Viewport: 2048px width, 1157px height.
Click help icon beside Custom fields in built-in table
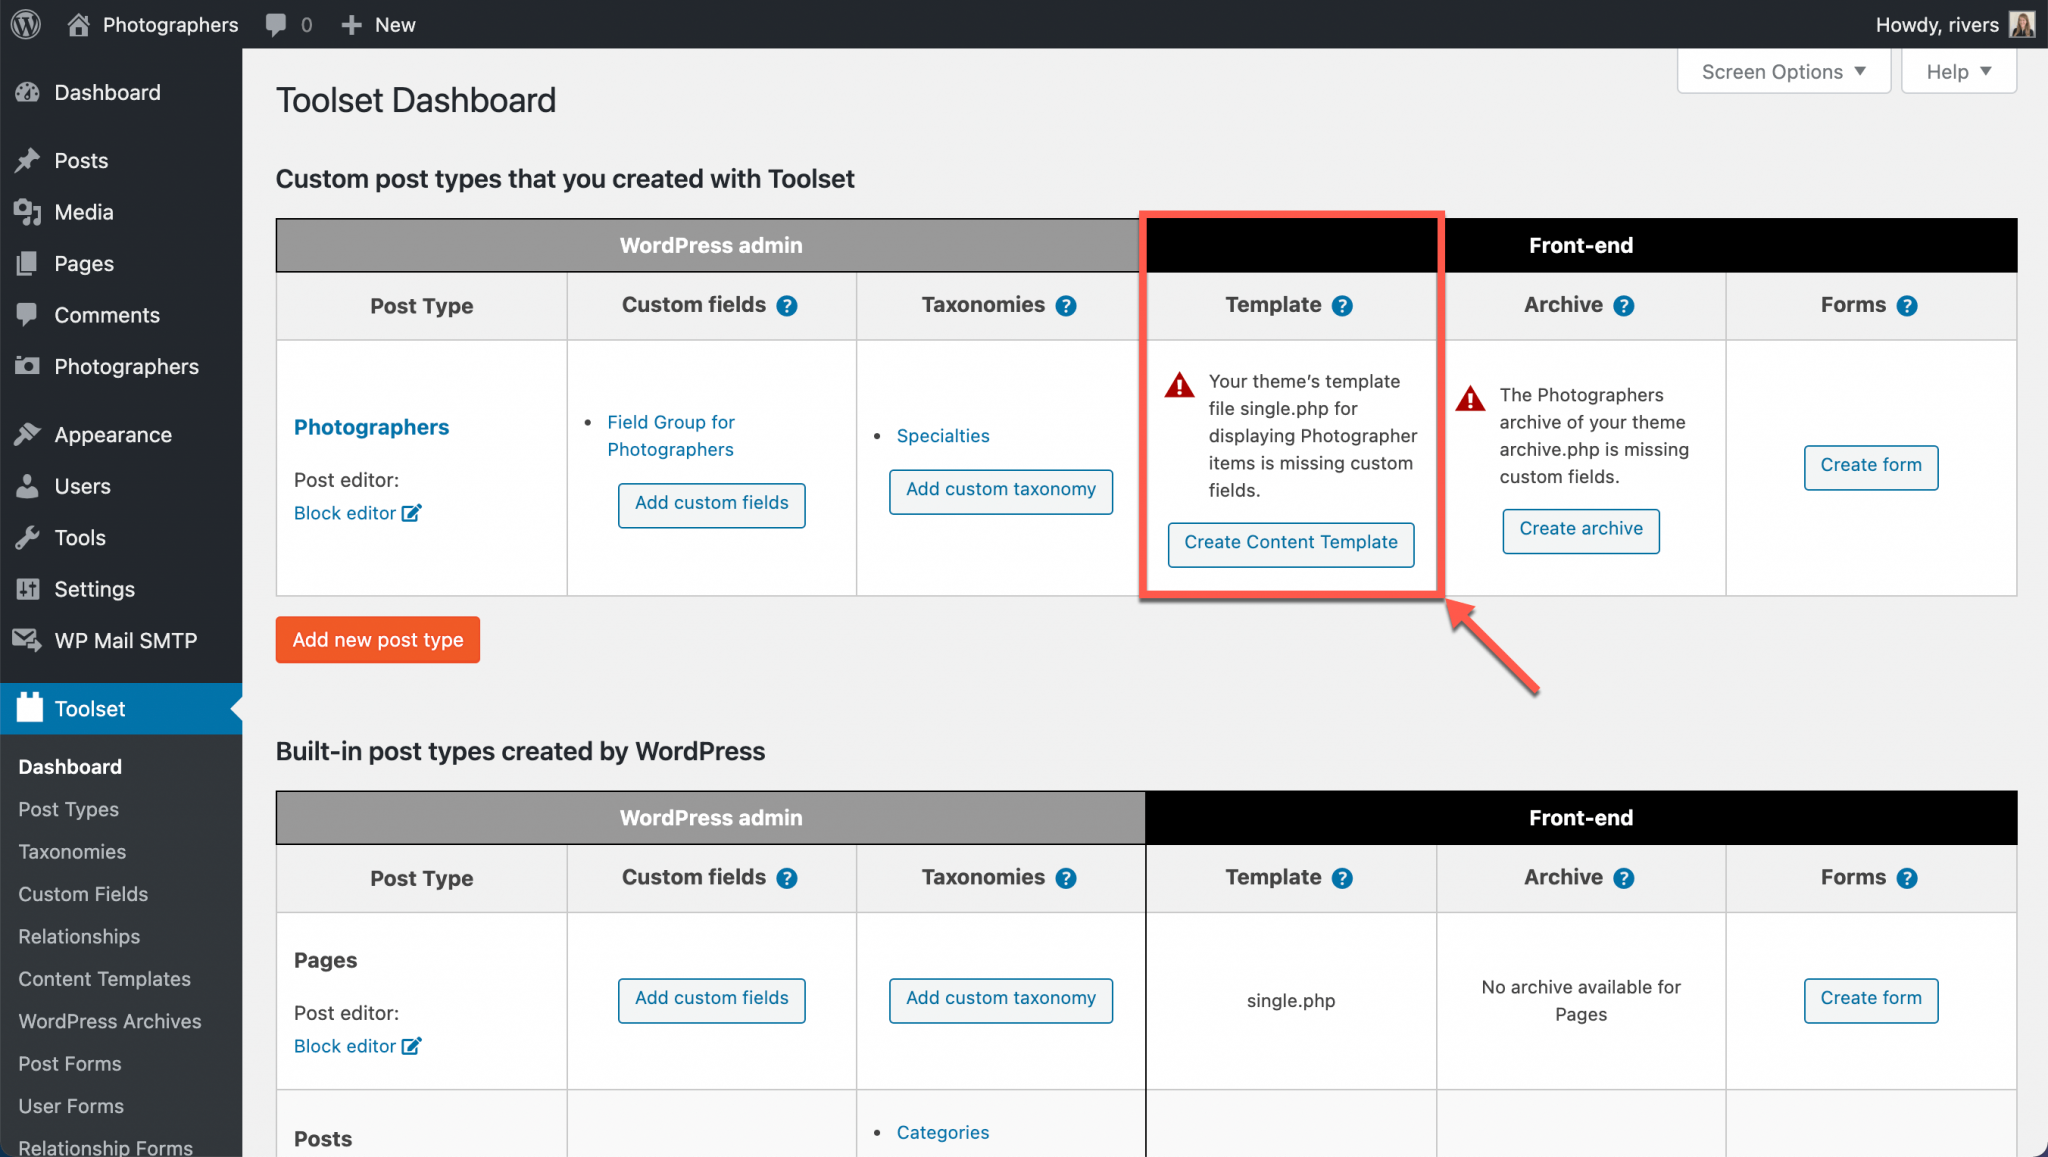click(x=787, y=878)
